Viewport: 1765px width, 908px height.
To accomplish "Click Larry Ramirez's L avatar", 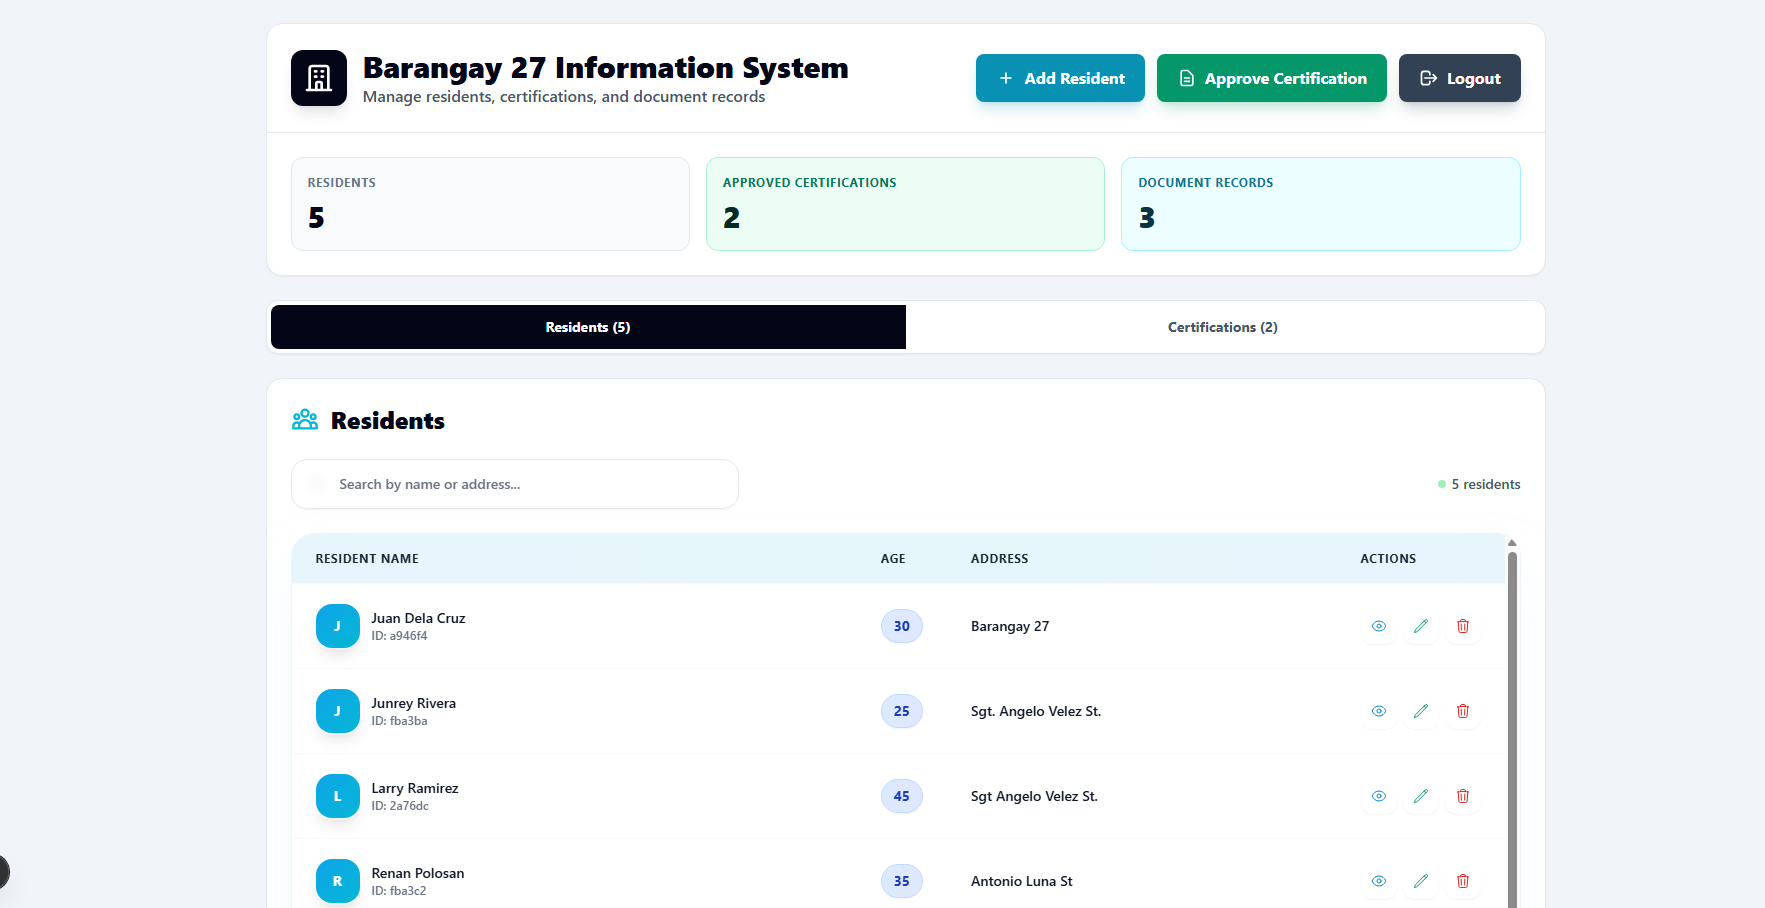I will 338,796.
